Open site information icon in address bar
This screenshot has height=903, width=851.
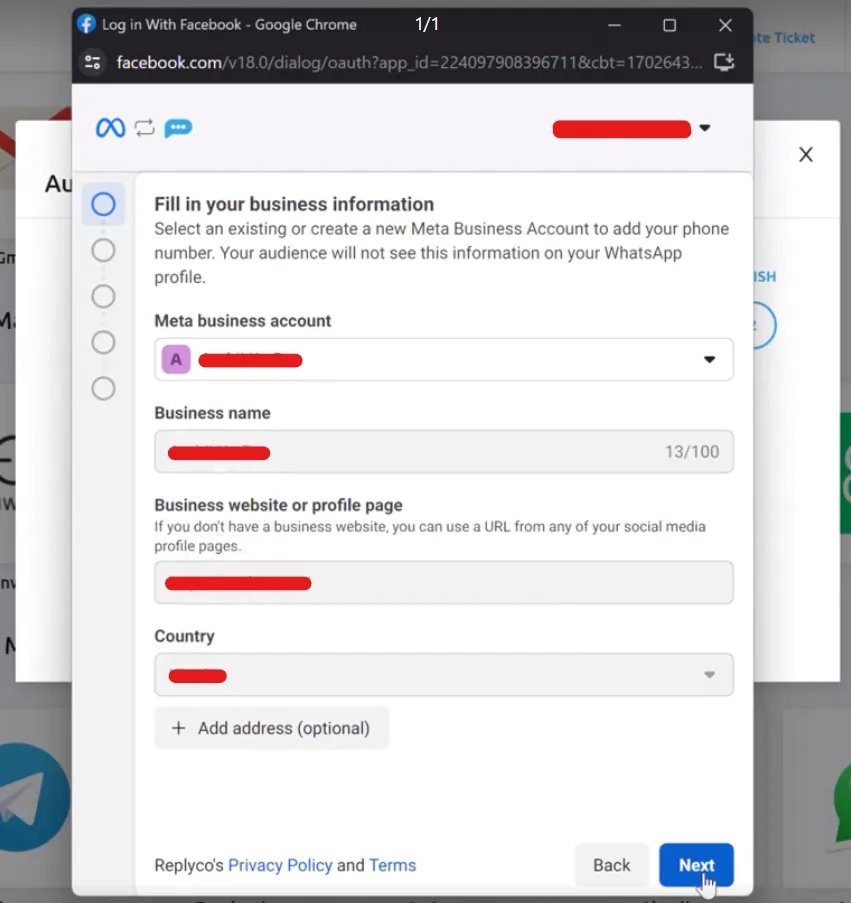point(93,62)
